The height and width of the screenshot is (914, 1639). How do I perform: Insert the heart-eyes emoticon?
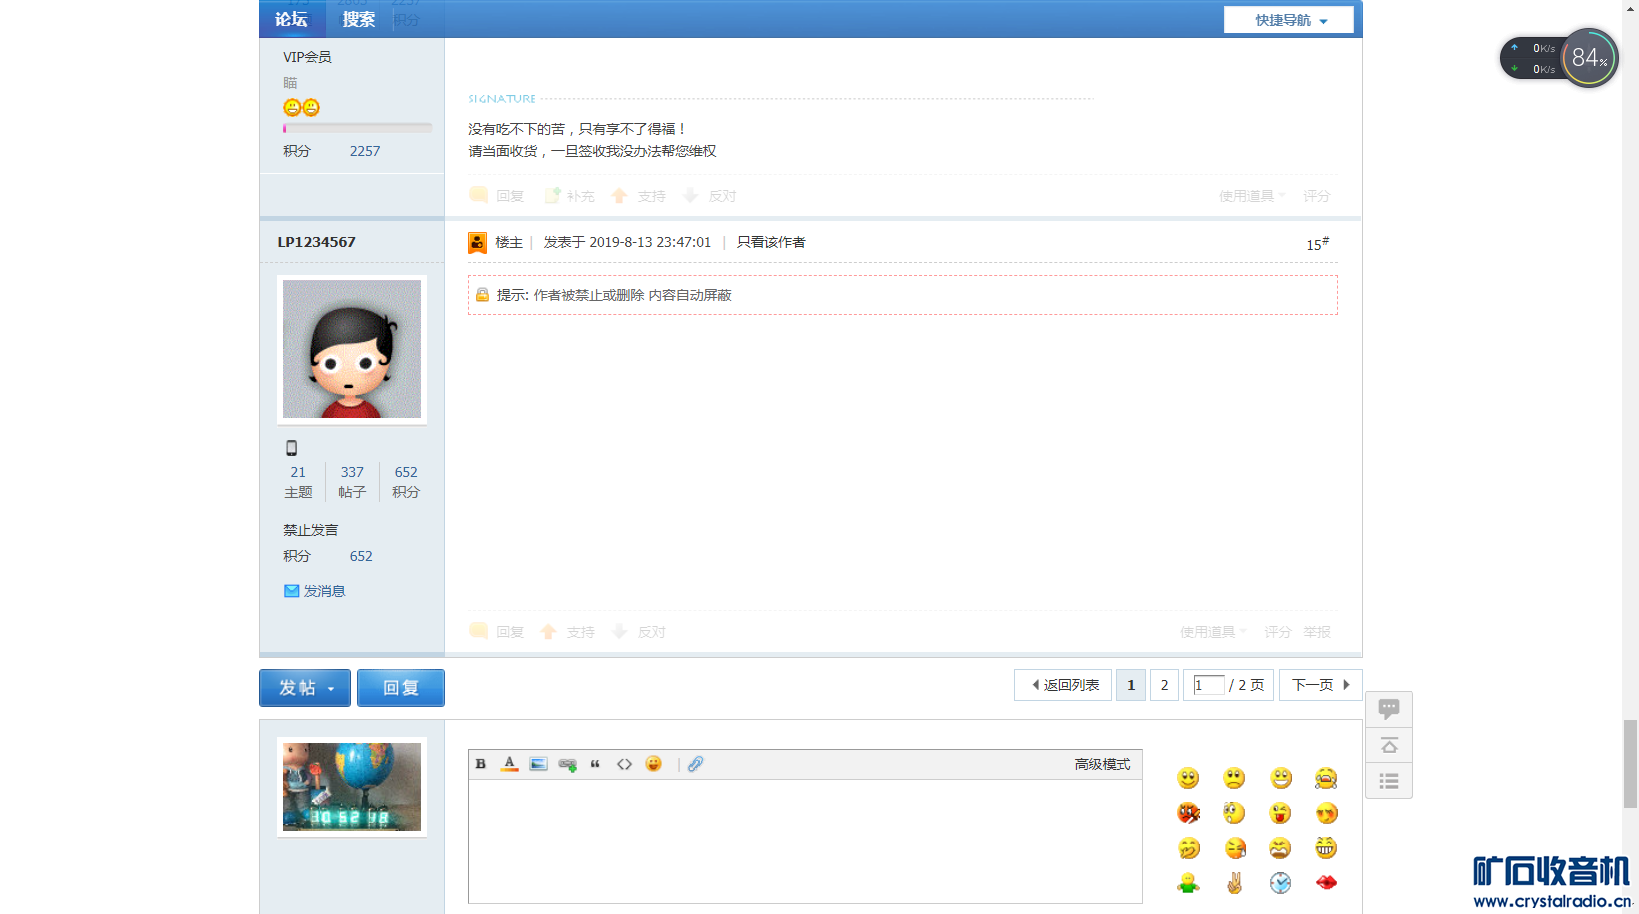click(1327, 813)
